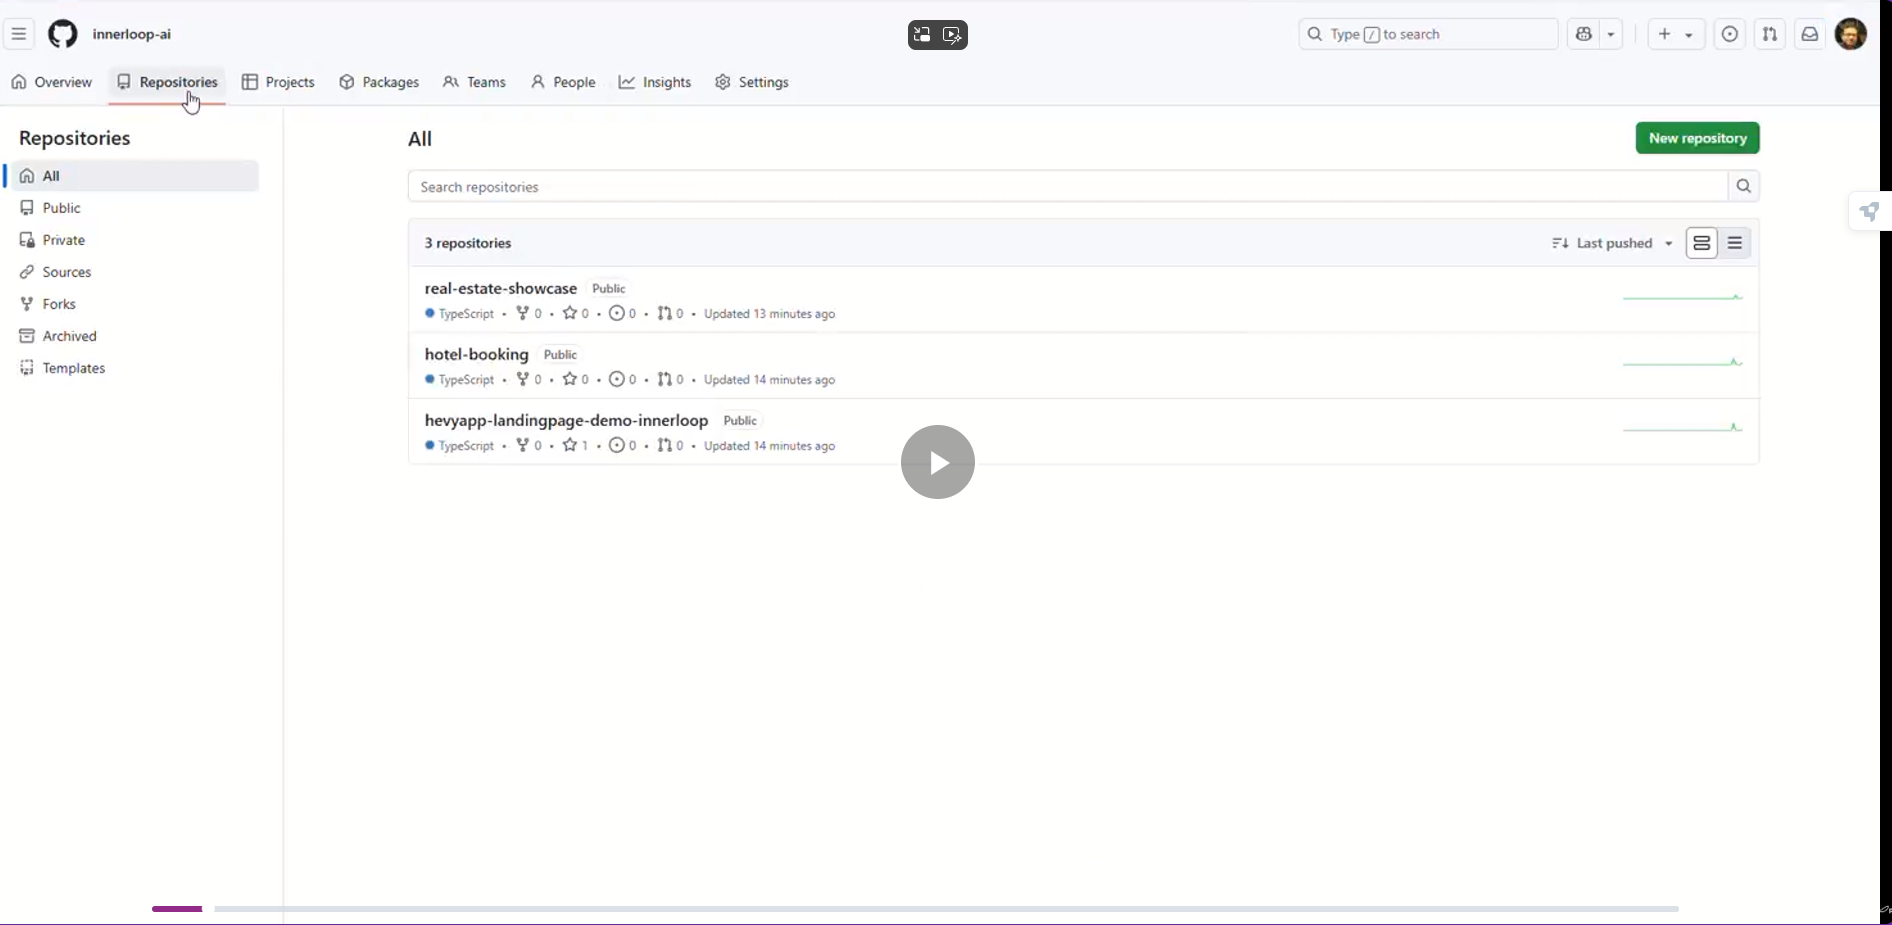Image resolution: width=1892 pixels, height=925 pixels.
Task: Click stars count of real-estate-showcase
Action: (x=576, y=314)
